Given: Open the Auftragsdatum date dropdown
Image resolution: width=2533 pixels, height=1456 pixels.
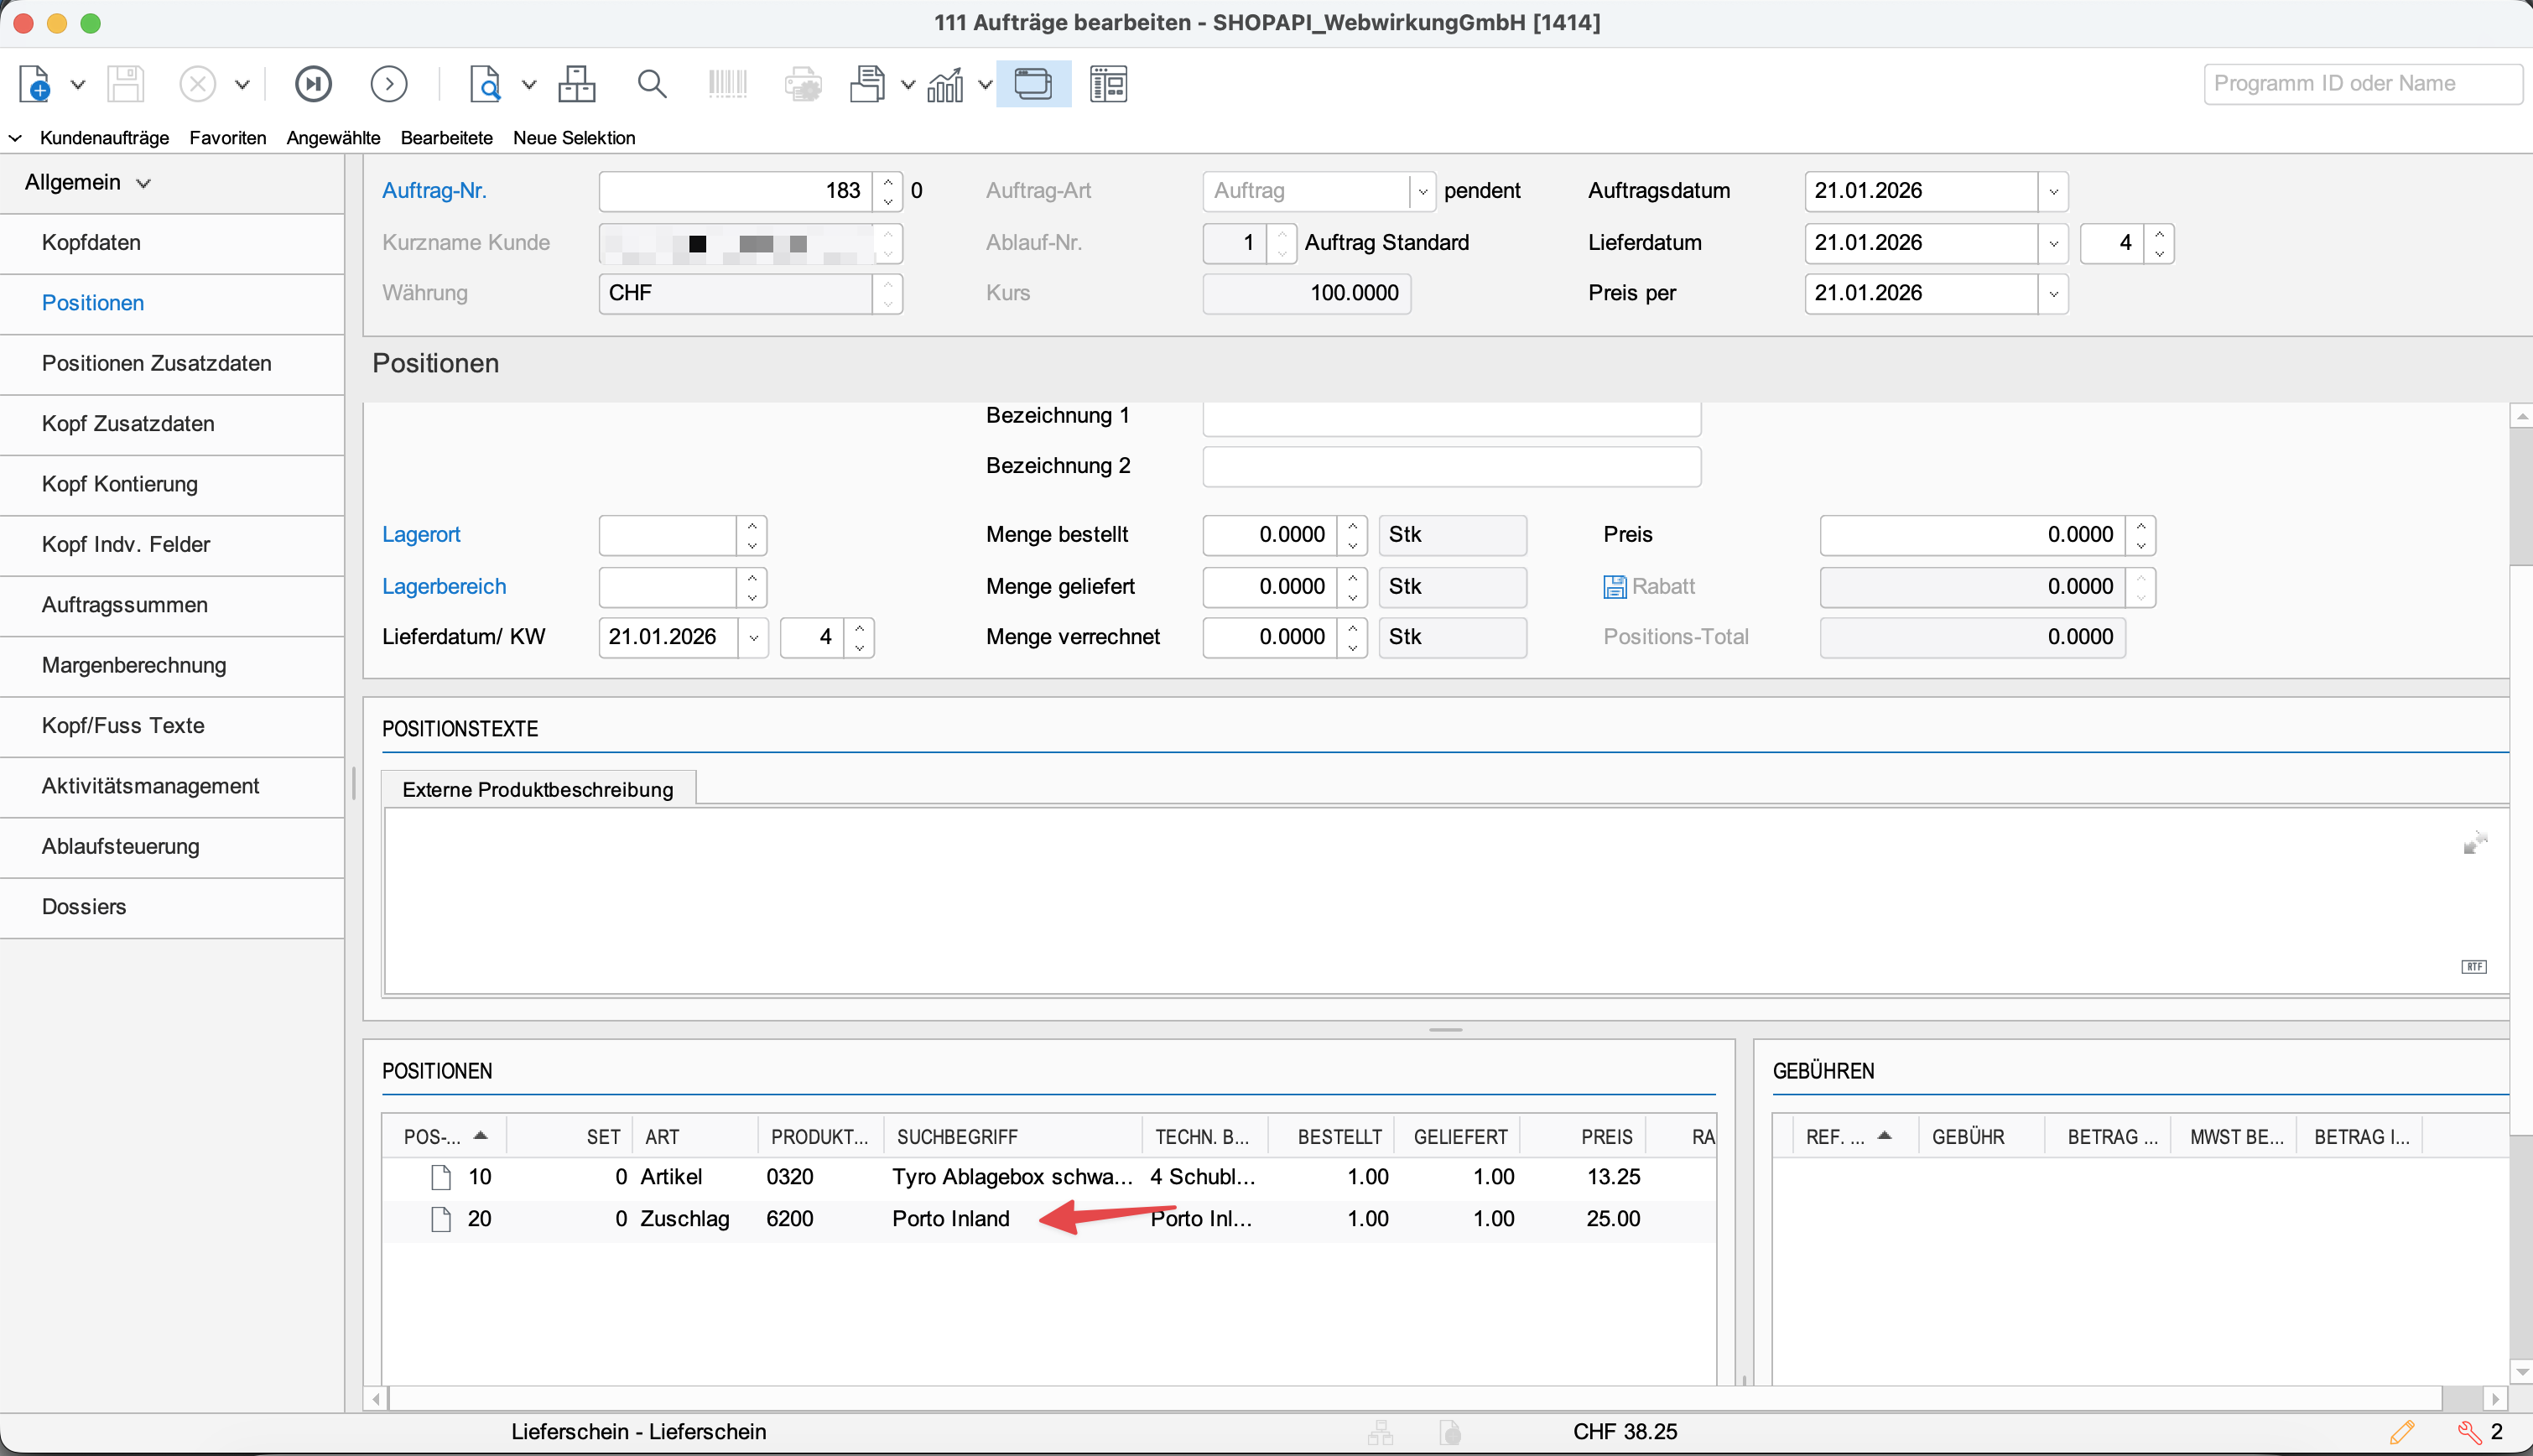Looking at the screenshot, I should (2053, 191).
